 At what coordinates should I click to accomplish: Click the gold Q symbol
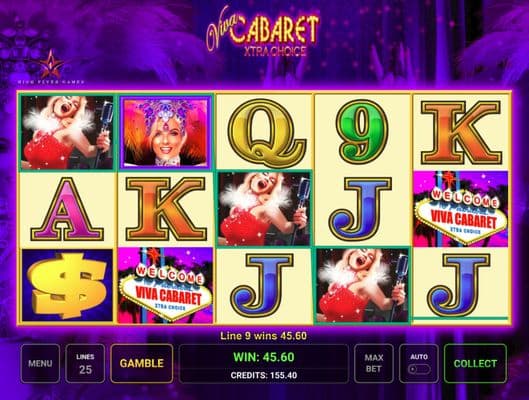tap(267, 133)
